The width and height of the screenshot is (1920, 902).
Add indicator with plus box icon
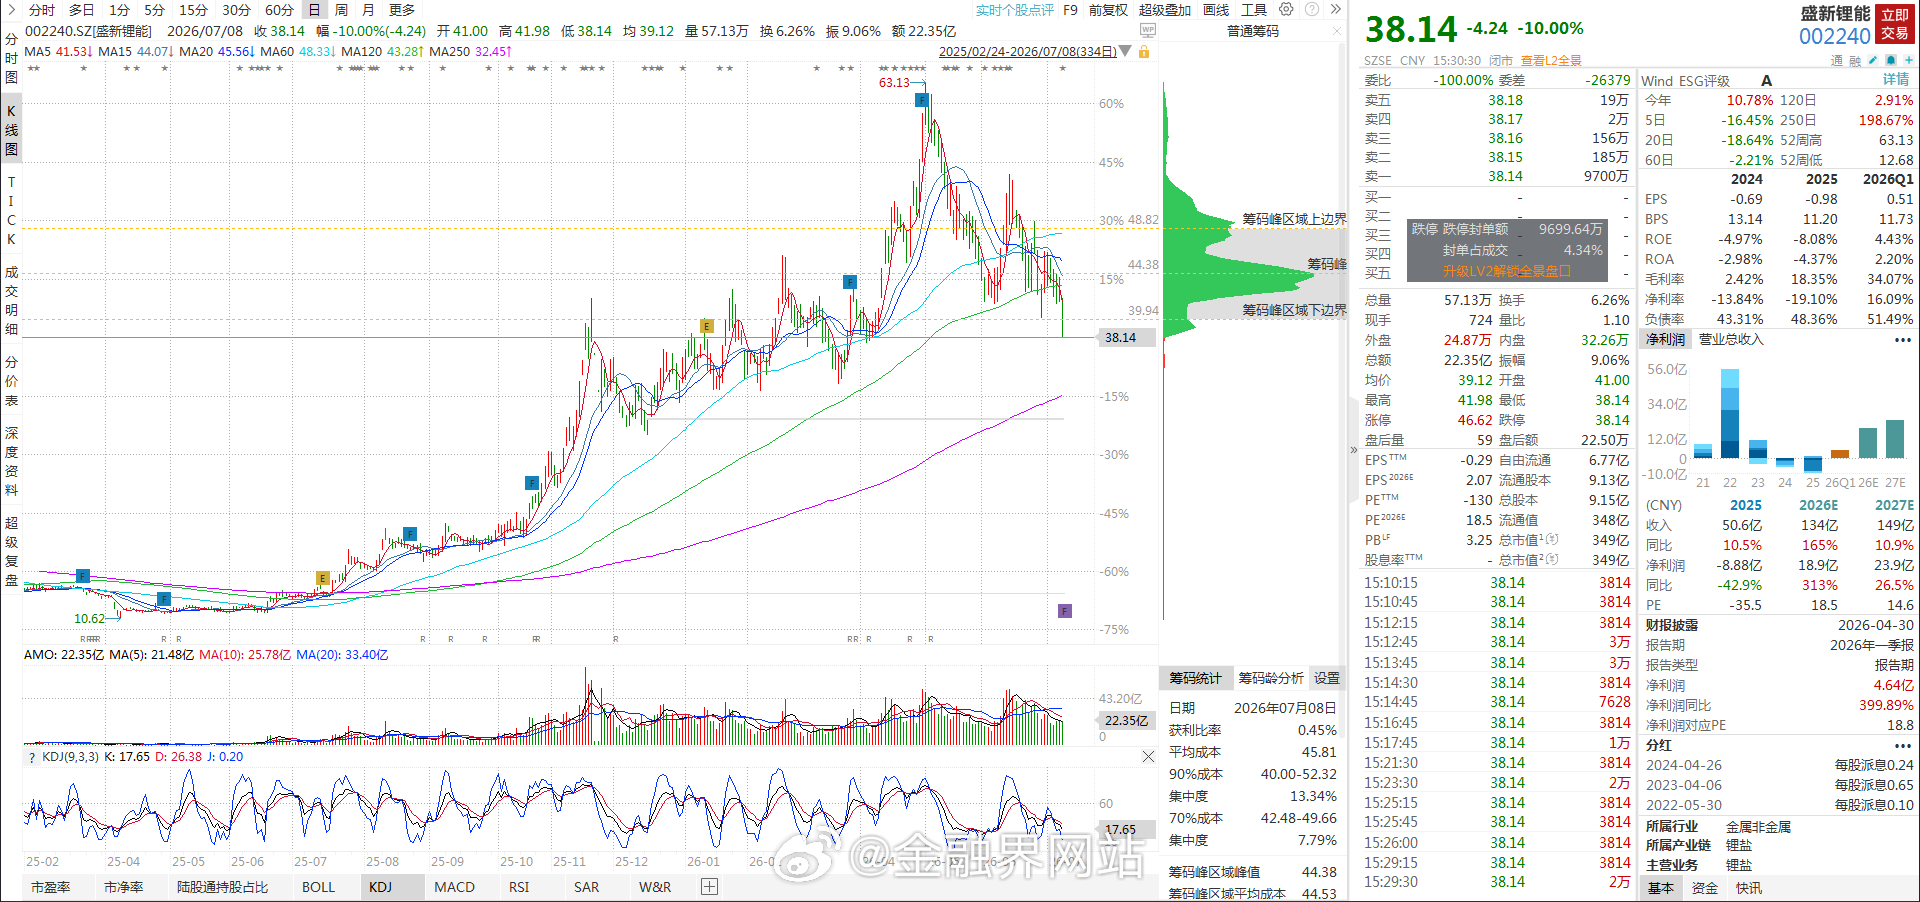709,887
